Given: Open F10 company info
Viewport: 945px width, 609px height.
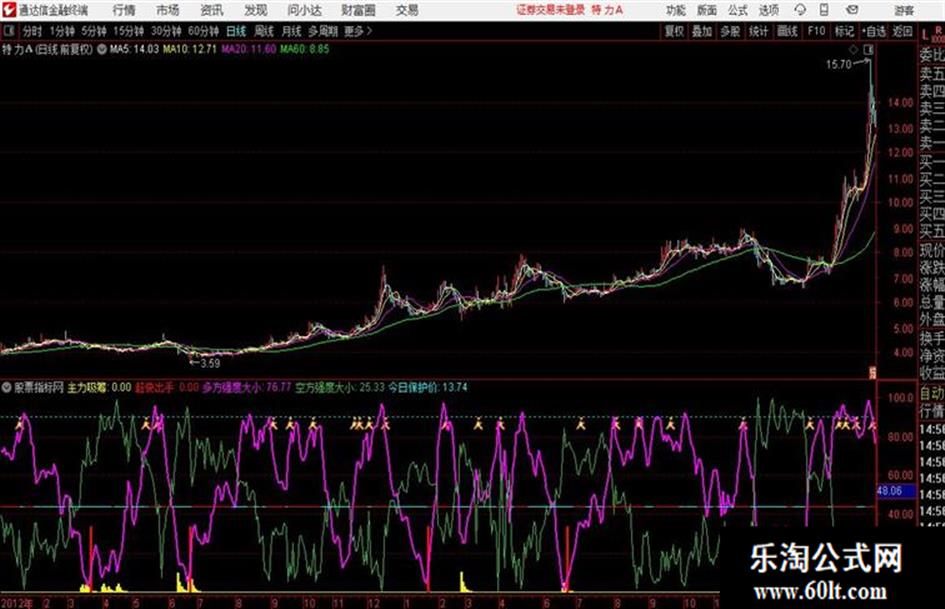Looking at the screenshot, I should (816, 31).
